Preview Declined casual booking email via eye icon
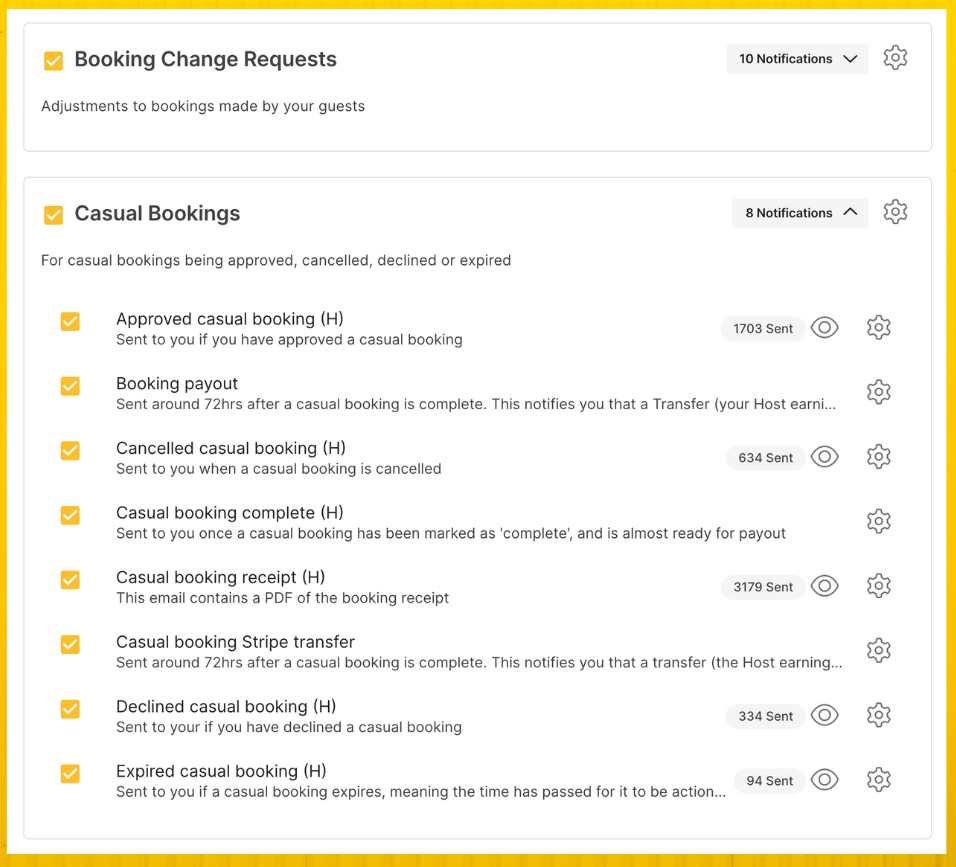The width and height of the screenshot is (956, 867). pos(825,715)
